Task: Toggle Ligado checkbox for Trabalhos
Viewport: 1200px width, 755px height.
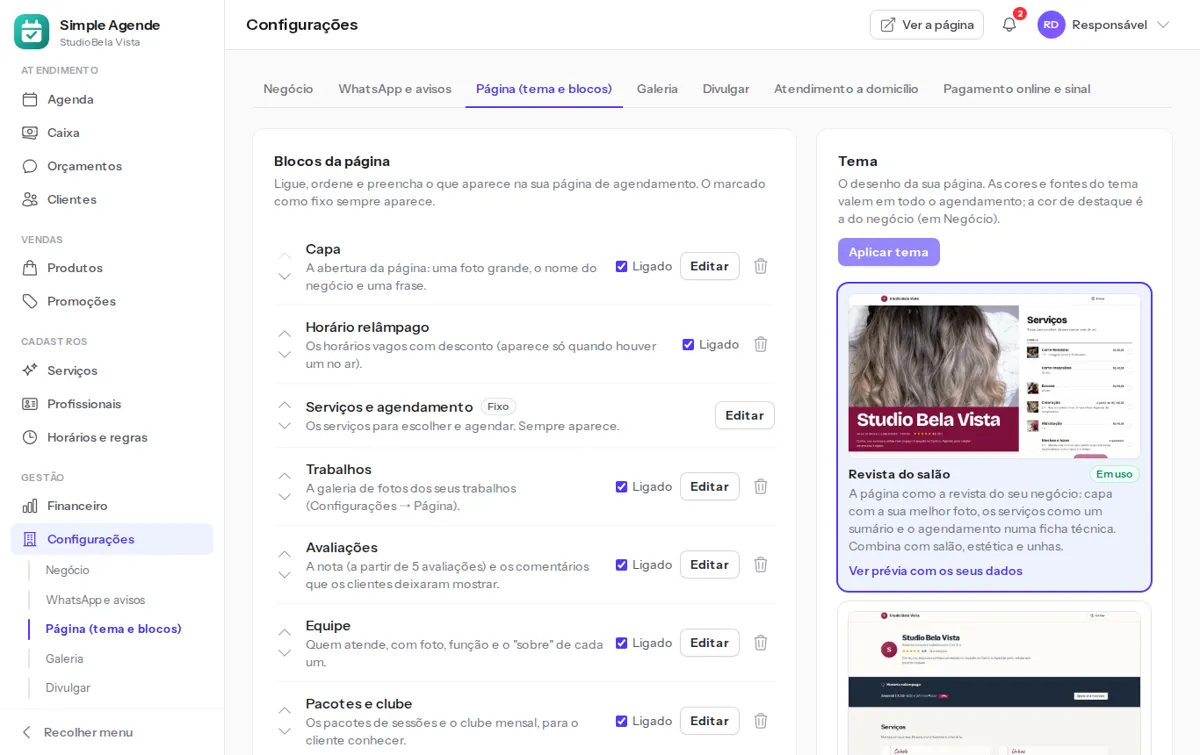Action: [621, 486]
